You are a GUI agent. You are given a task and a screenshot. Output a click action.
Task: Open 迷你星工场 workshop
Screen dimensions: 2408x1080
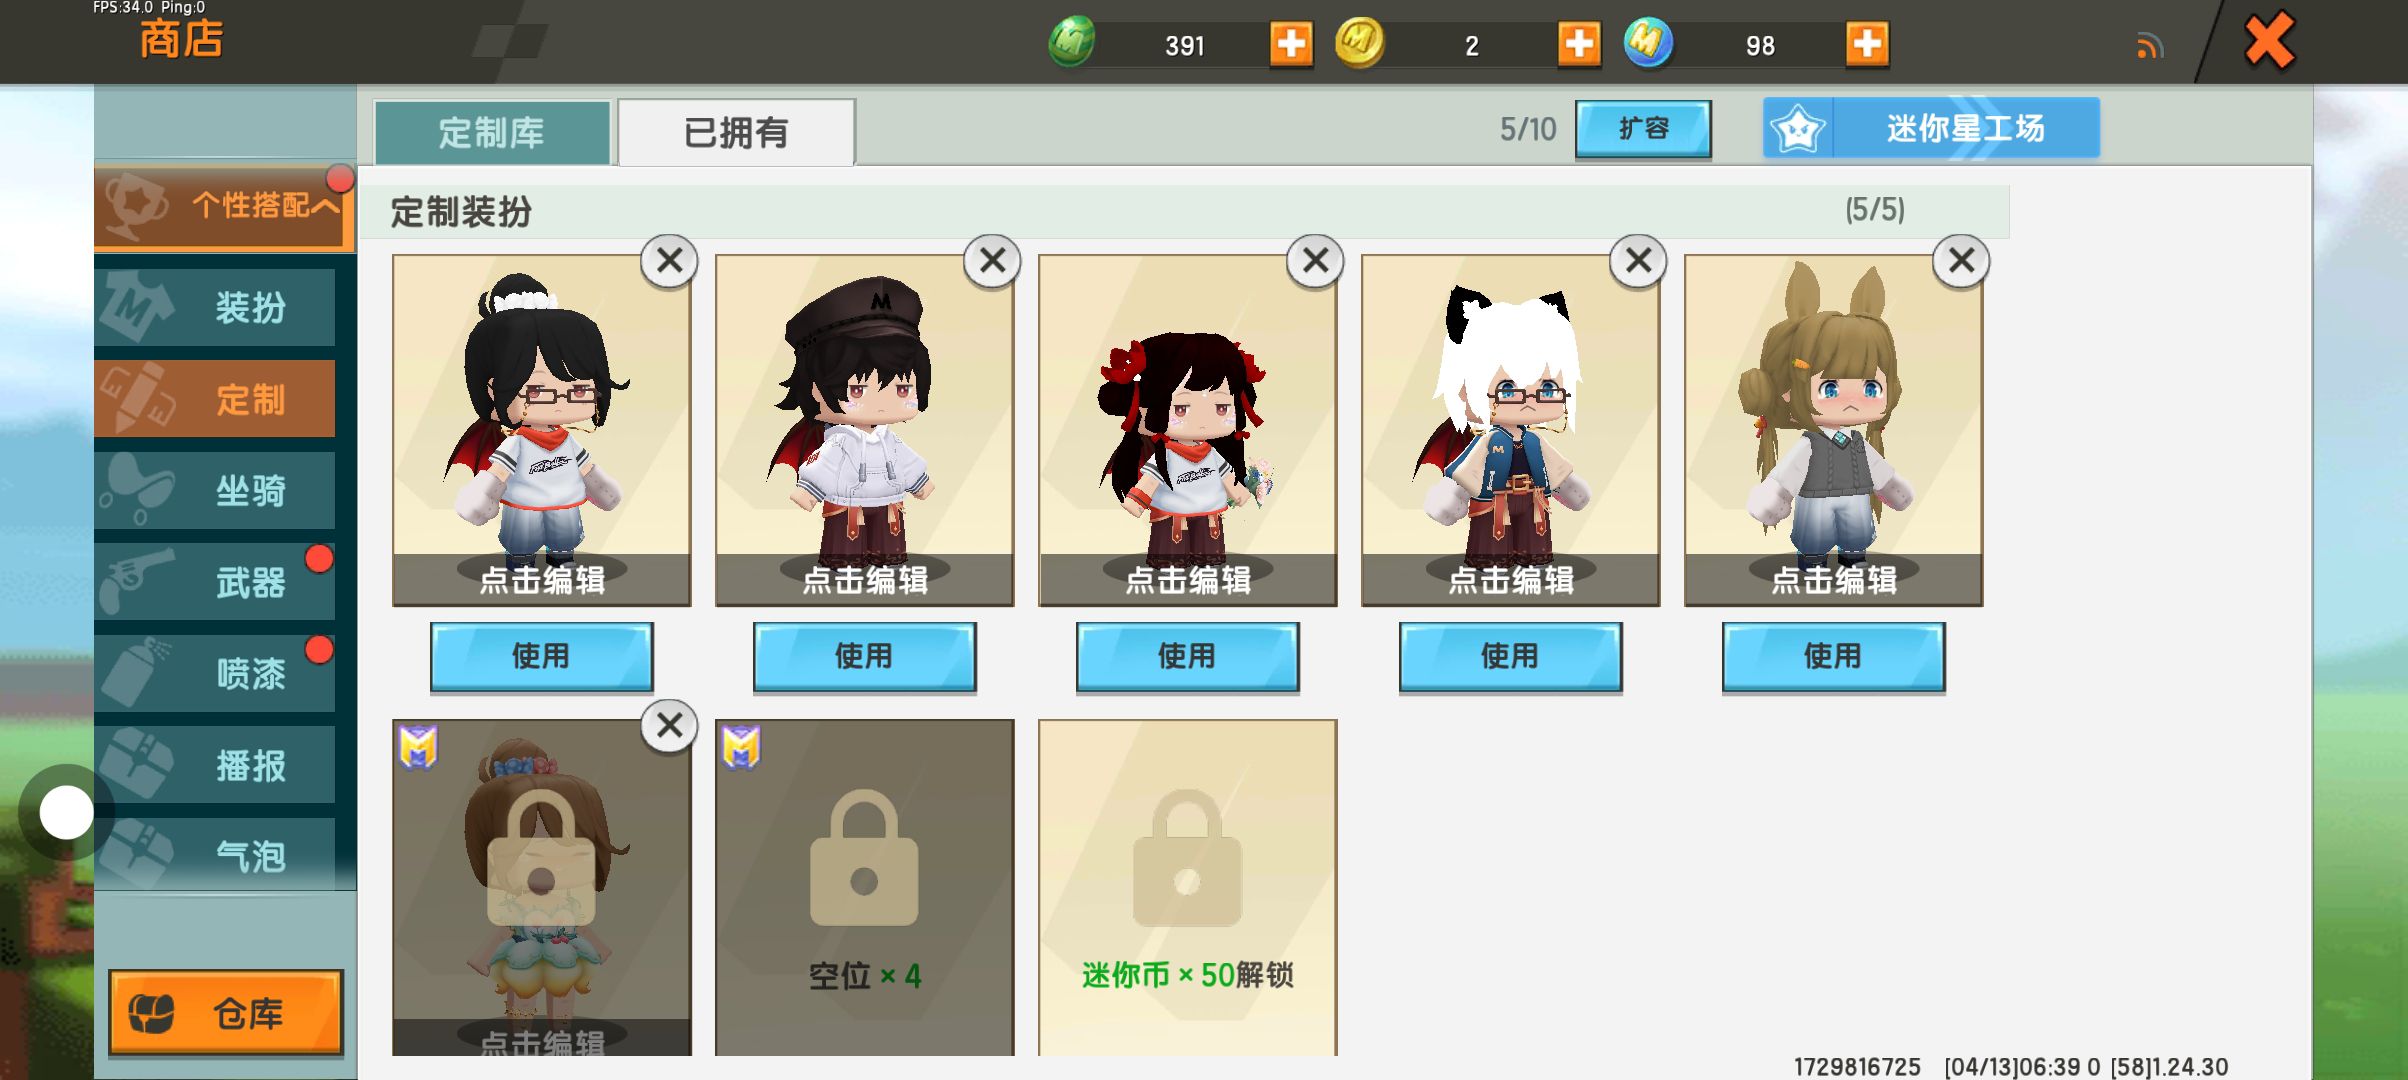(x=1931, y=128)
